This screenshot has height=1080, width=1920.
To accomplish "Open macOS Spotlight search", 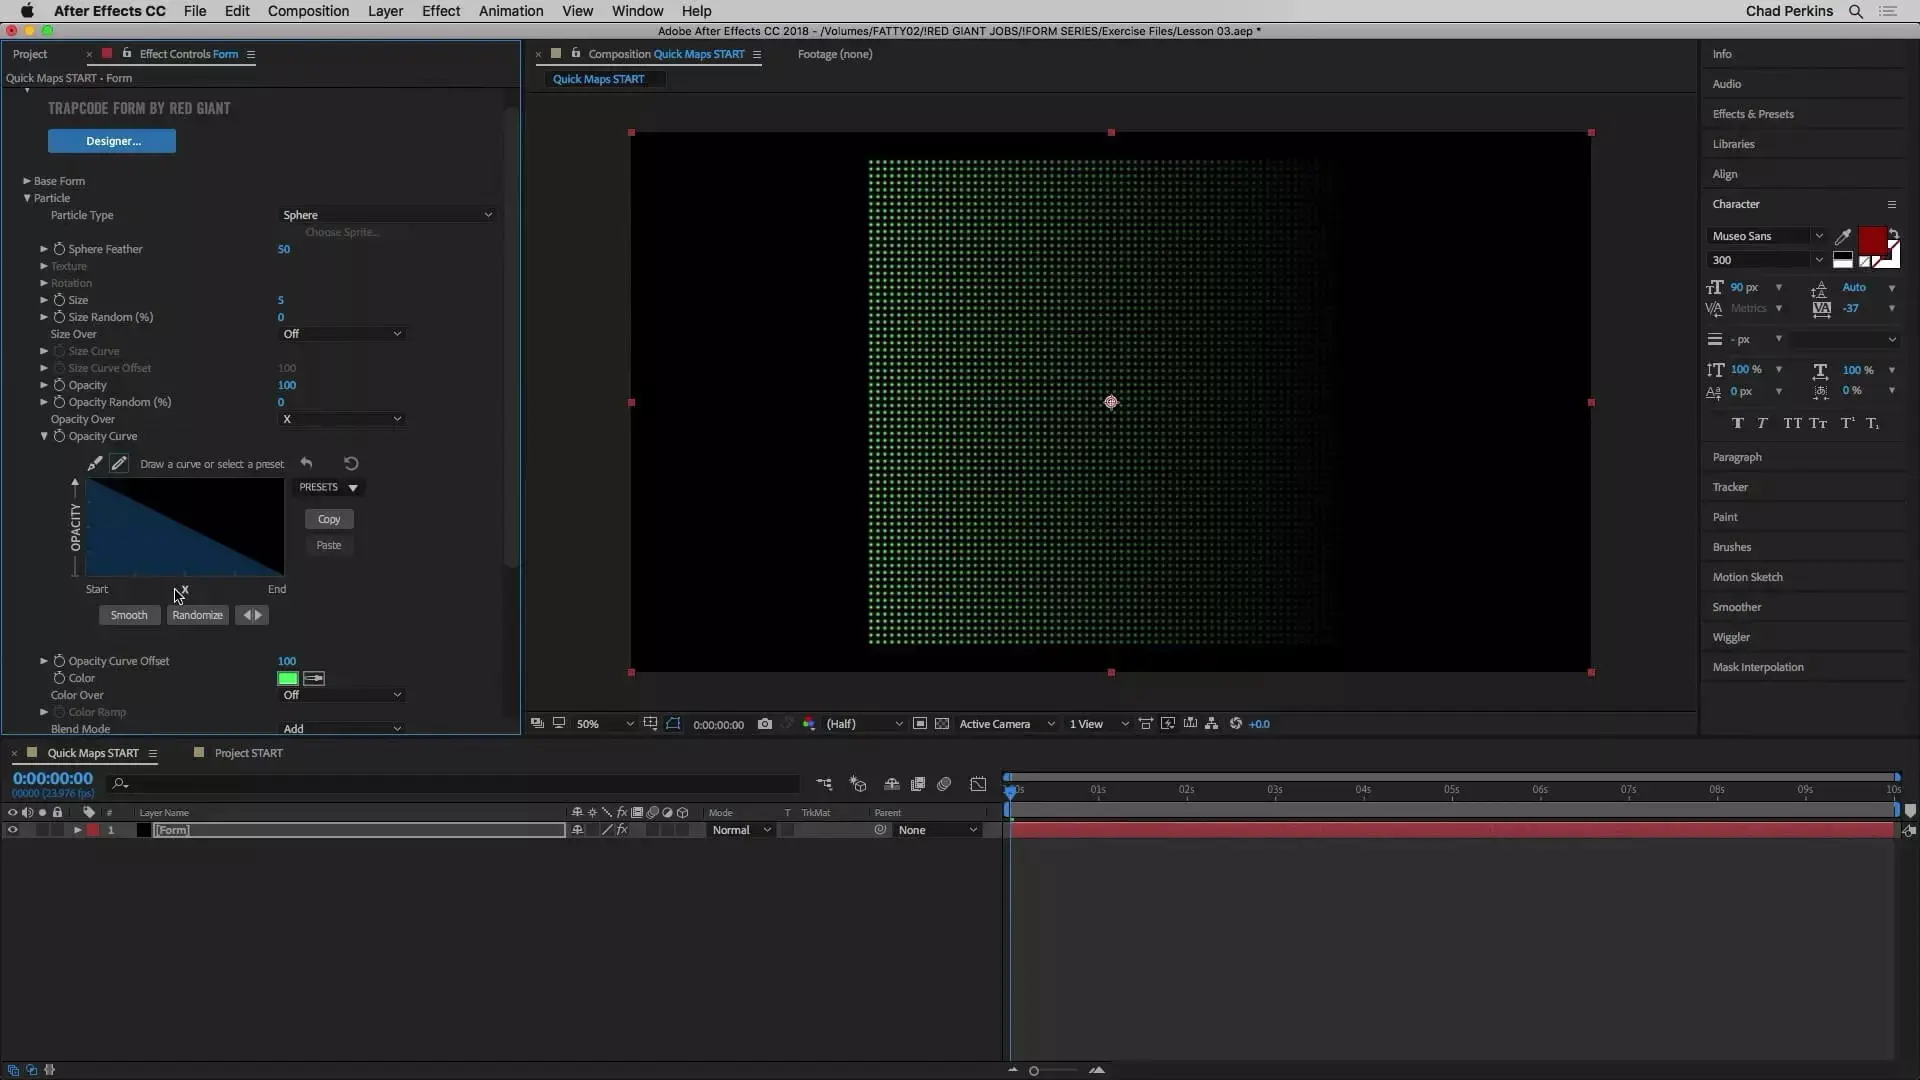I will pos(1856,11).
